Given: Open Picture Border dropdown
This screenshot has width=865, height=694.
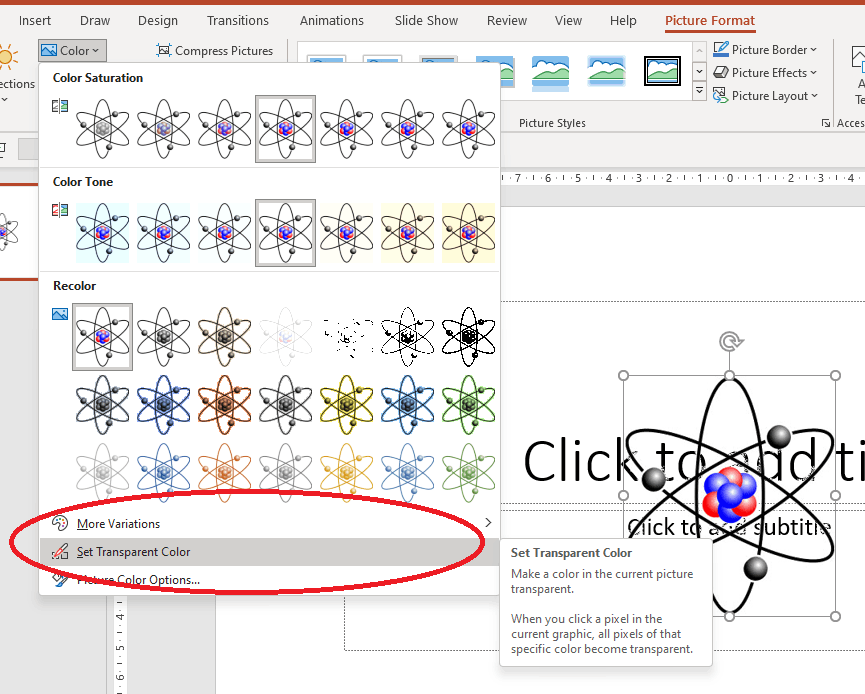Looking at the screenshot, I should (x=765, y=50).
